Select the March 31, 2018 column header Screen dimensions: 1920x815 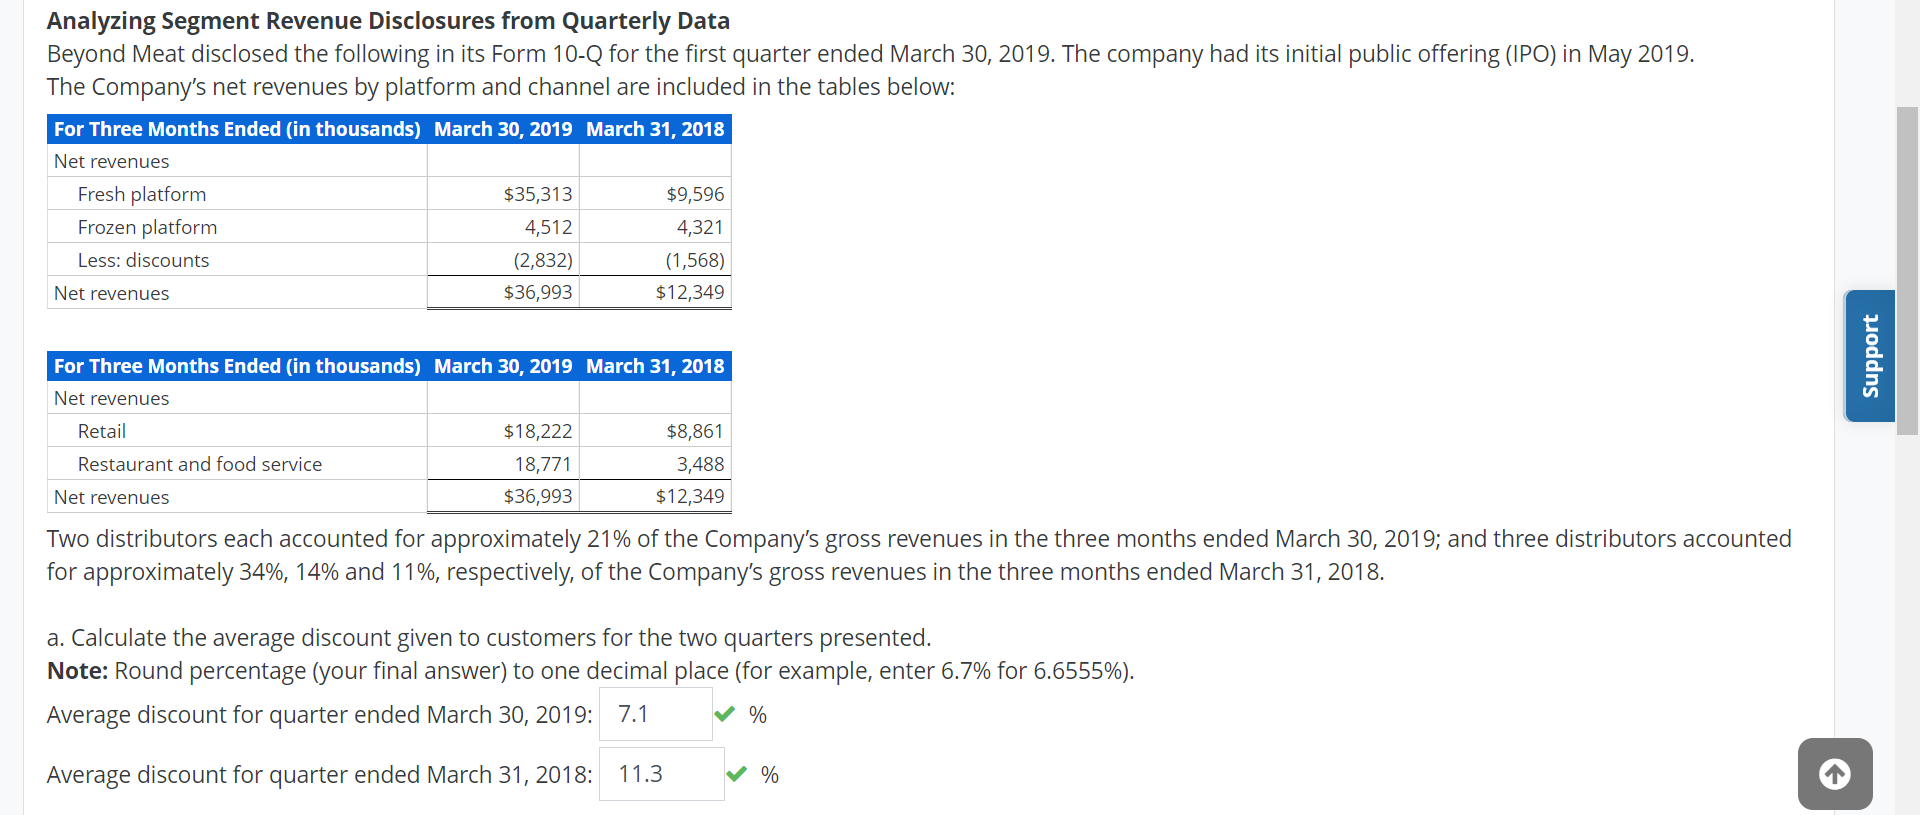[655, 128]
